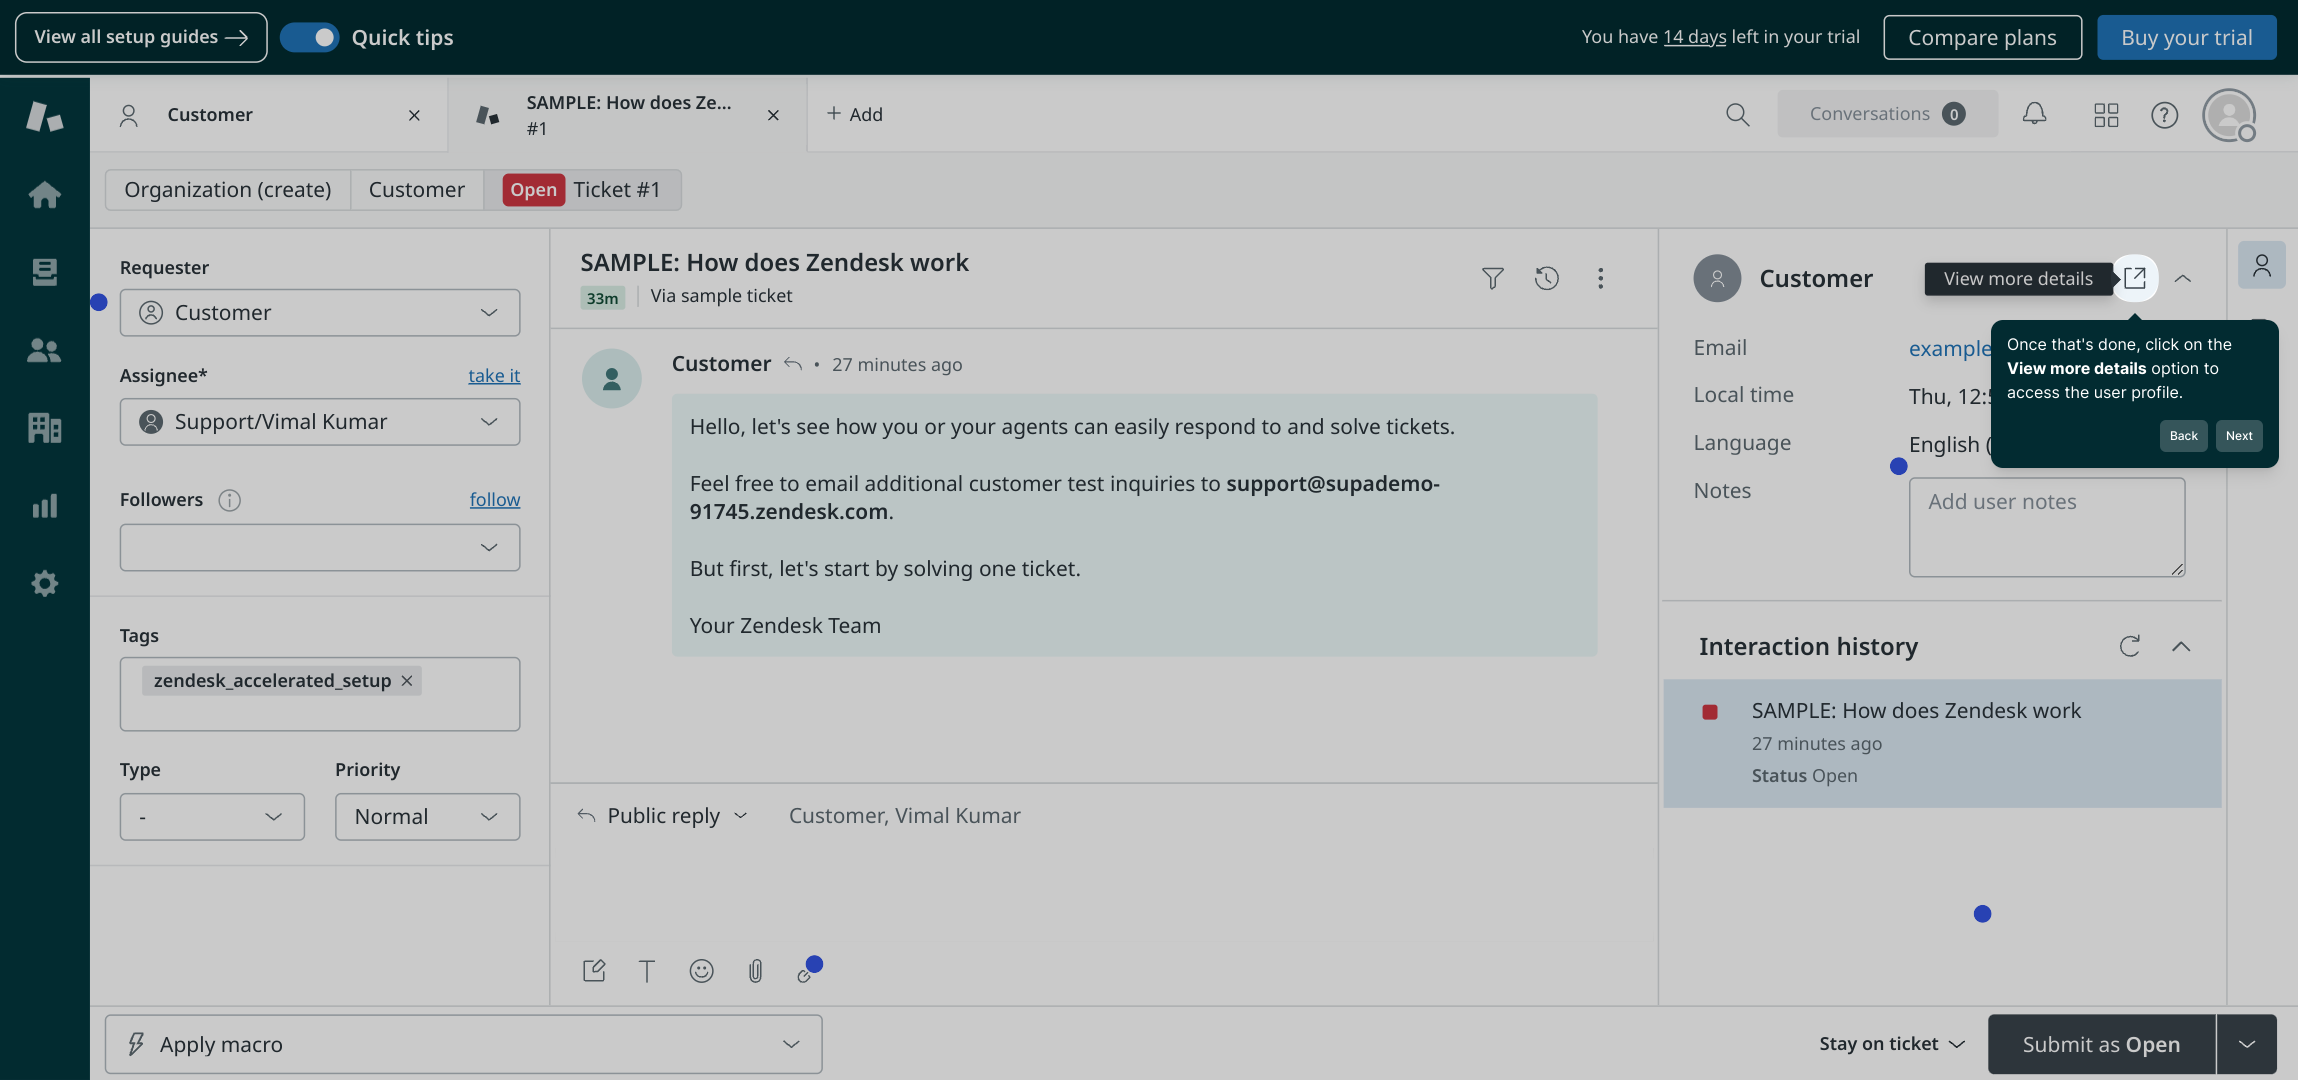Toggle the Quick tips switch

tap(310, 37)
